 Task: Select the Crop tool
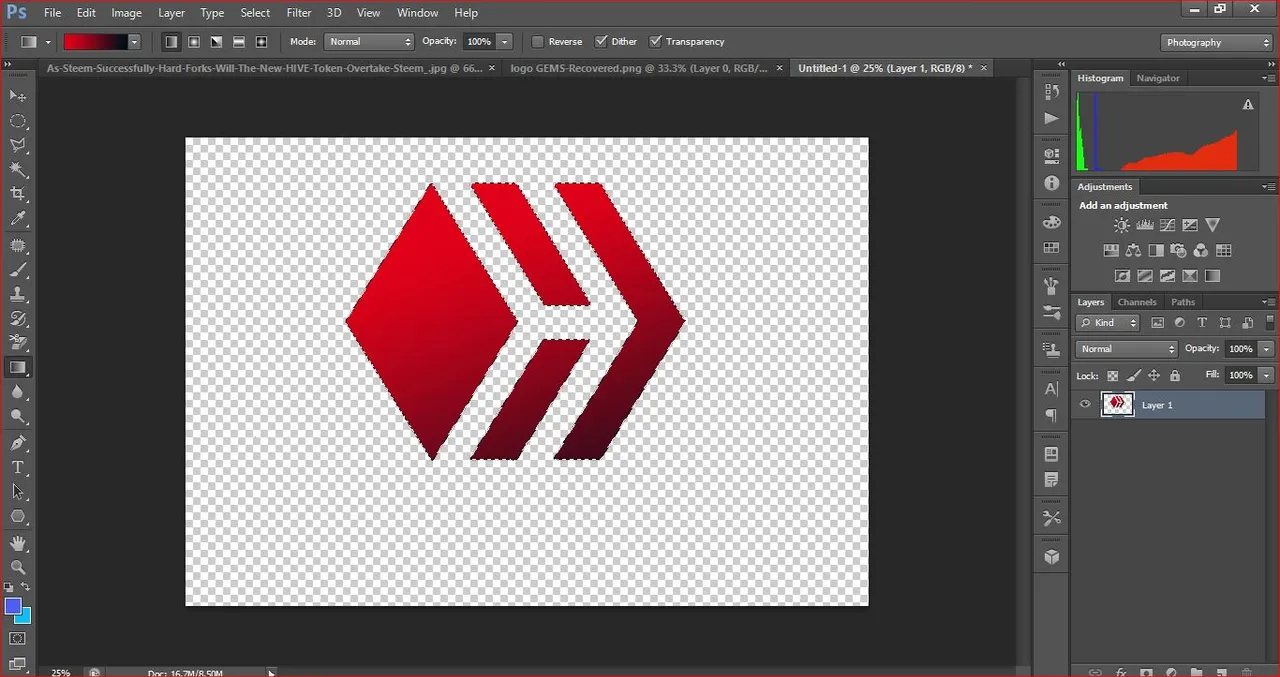click(18, 194)
